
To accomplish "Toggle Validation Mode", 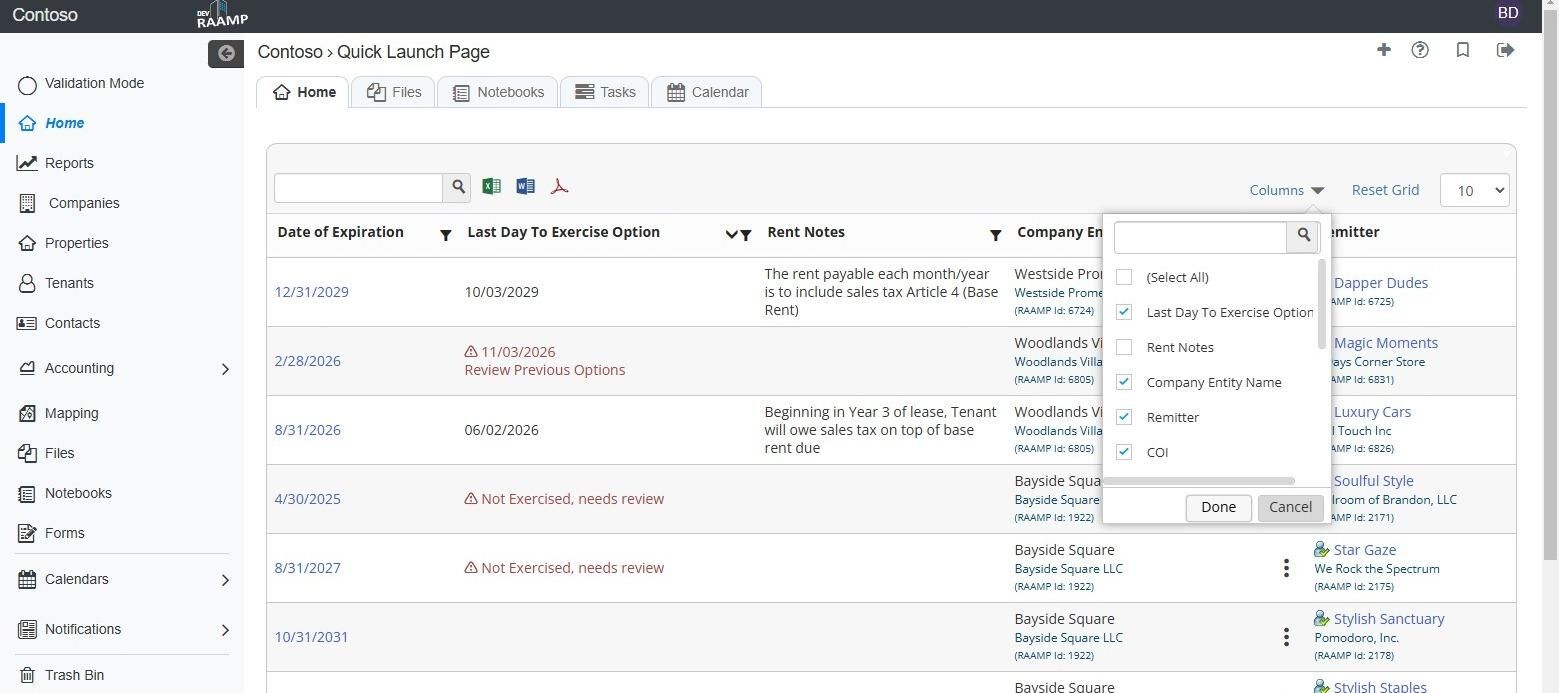I will [28, 84].
